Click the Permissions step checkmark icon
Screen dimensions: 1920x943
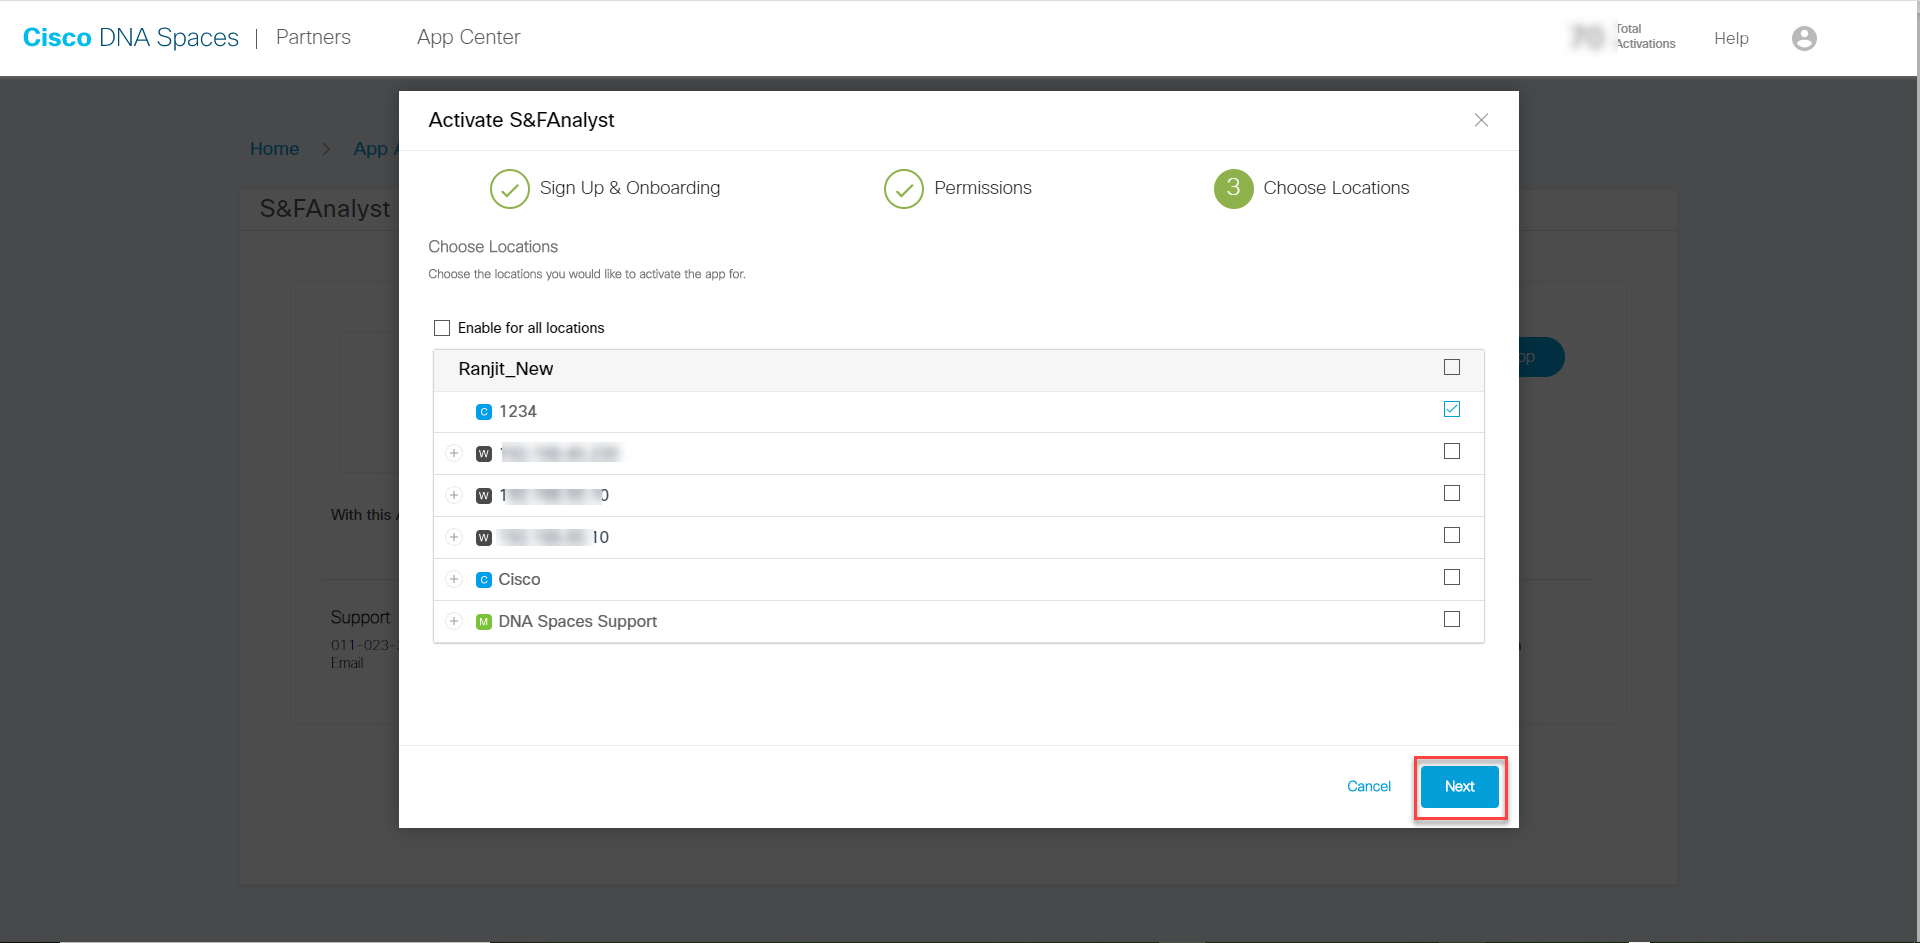coord(904,189)
